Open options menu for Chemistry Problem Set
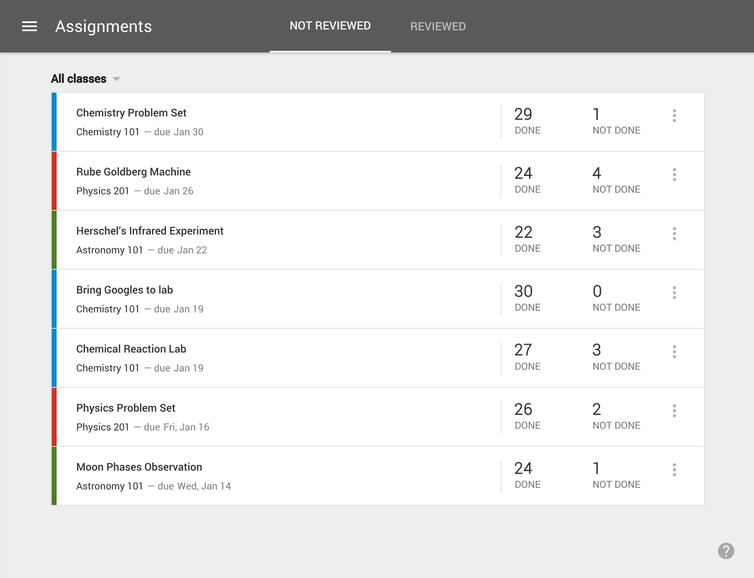 tap(674, 116)
